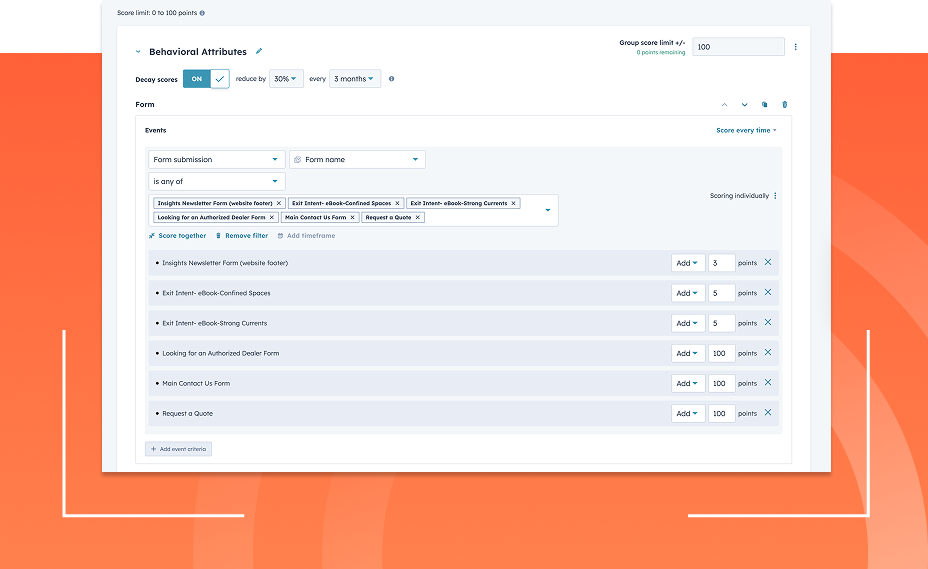Screen dimensions: 928x569
Task: Delete Request a Quote score row
Action: pos(768,413)
